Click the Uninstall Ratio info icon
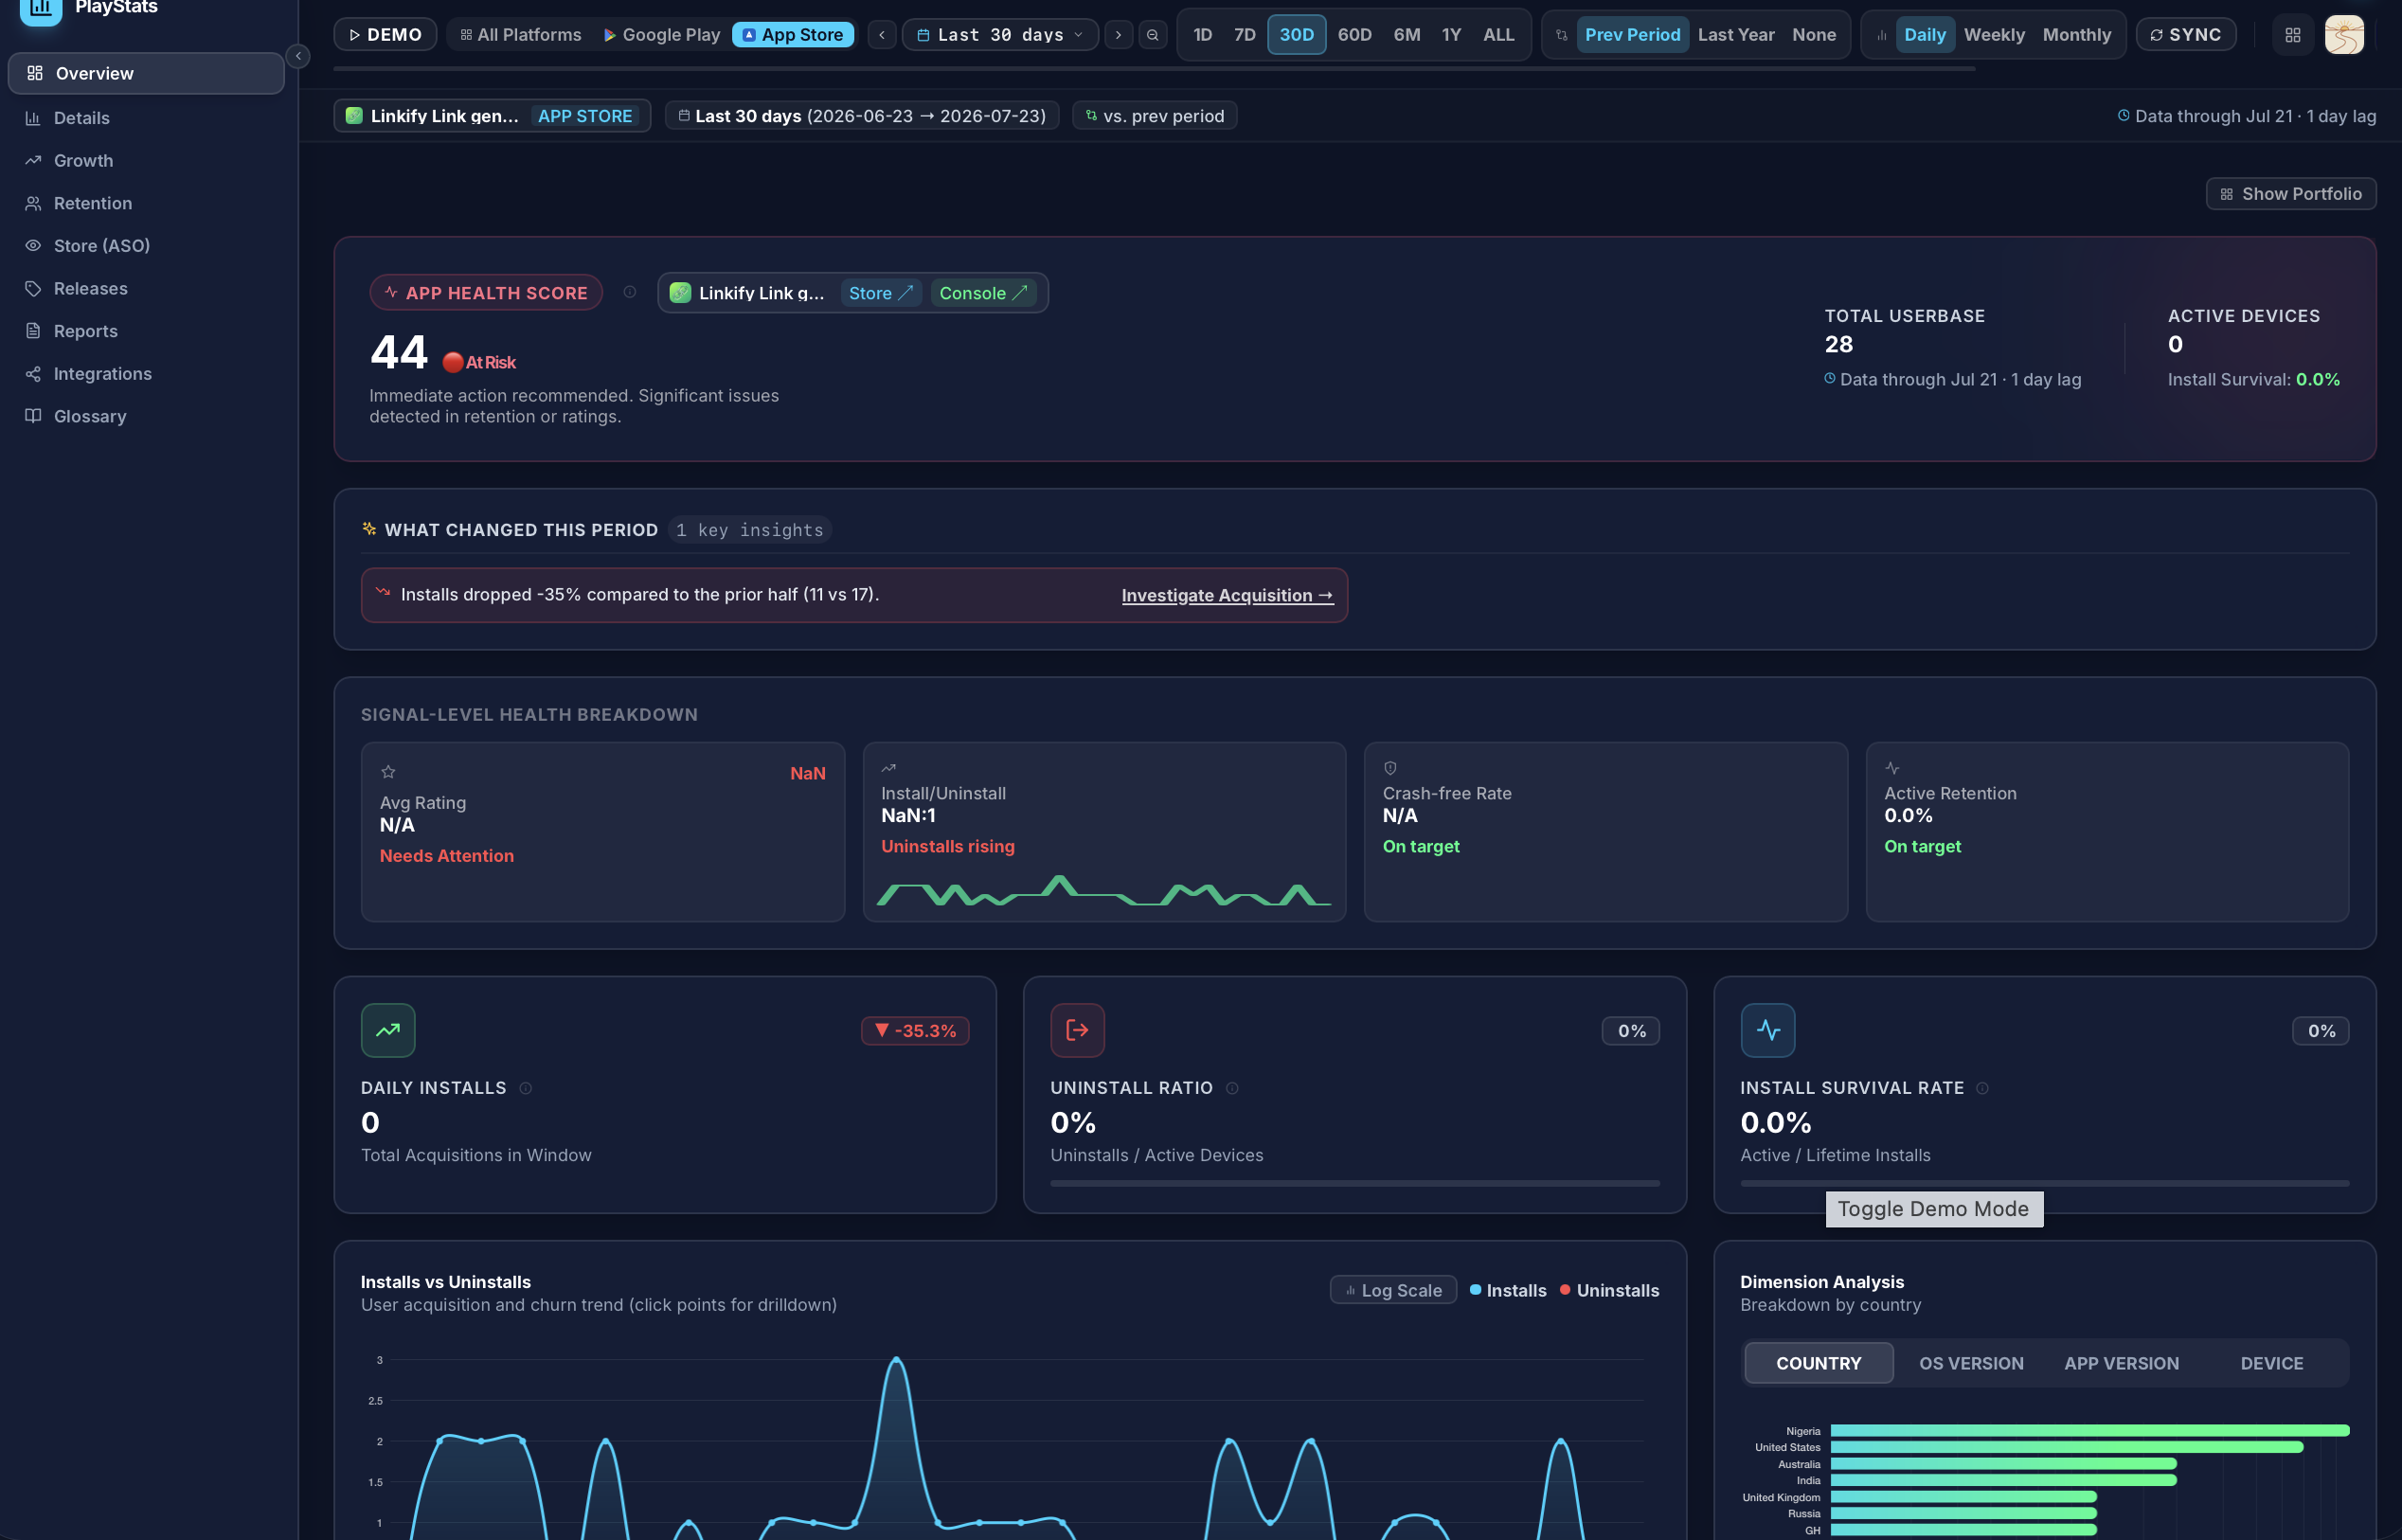This screenshot has width=2402, height=1540. 1232,1088
